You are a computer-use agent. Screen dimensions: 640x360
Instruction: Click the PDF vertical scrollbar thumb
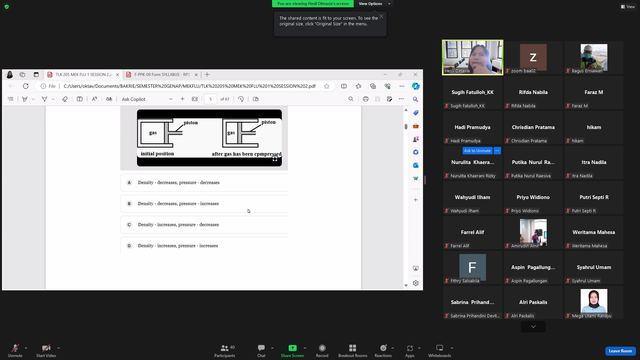406,127
